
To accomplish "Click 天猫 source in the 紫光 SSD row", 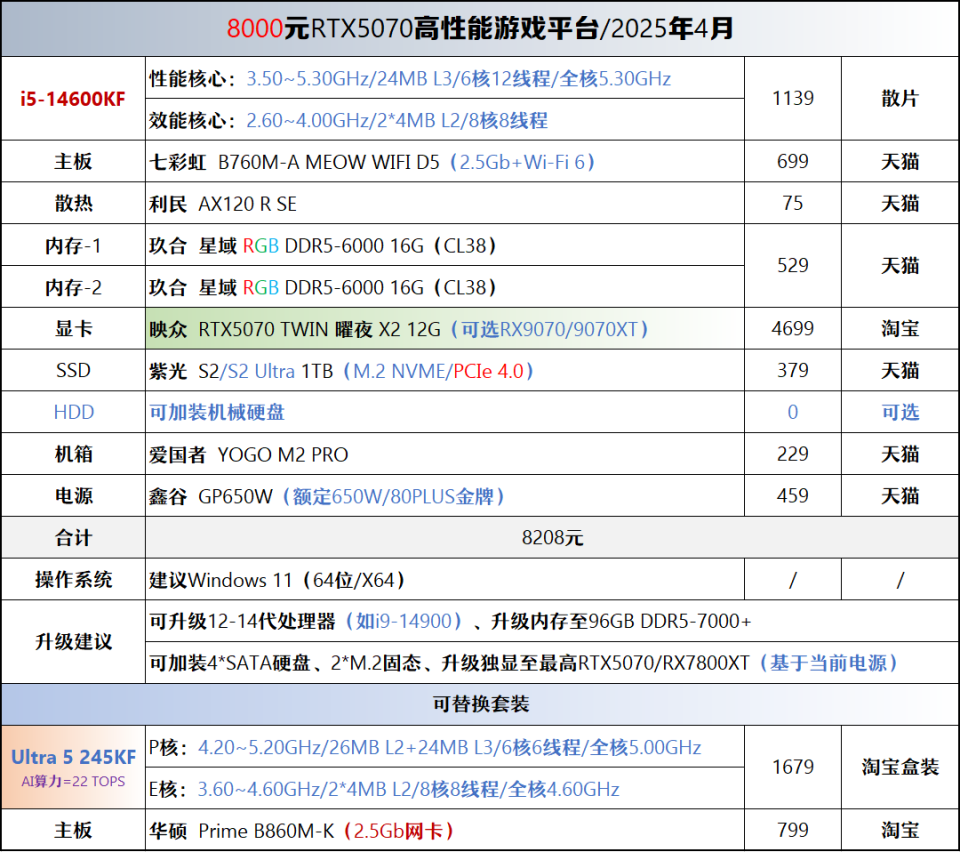I will click(x=900, y=370).
